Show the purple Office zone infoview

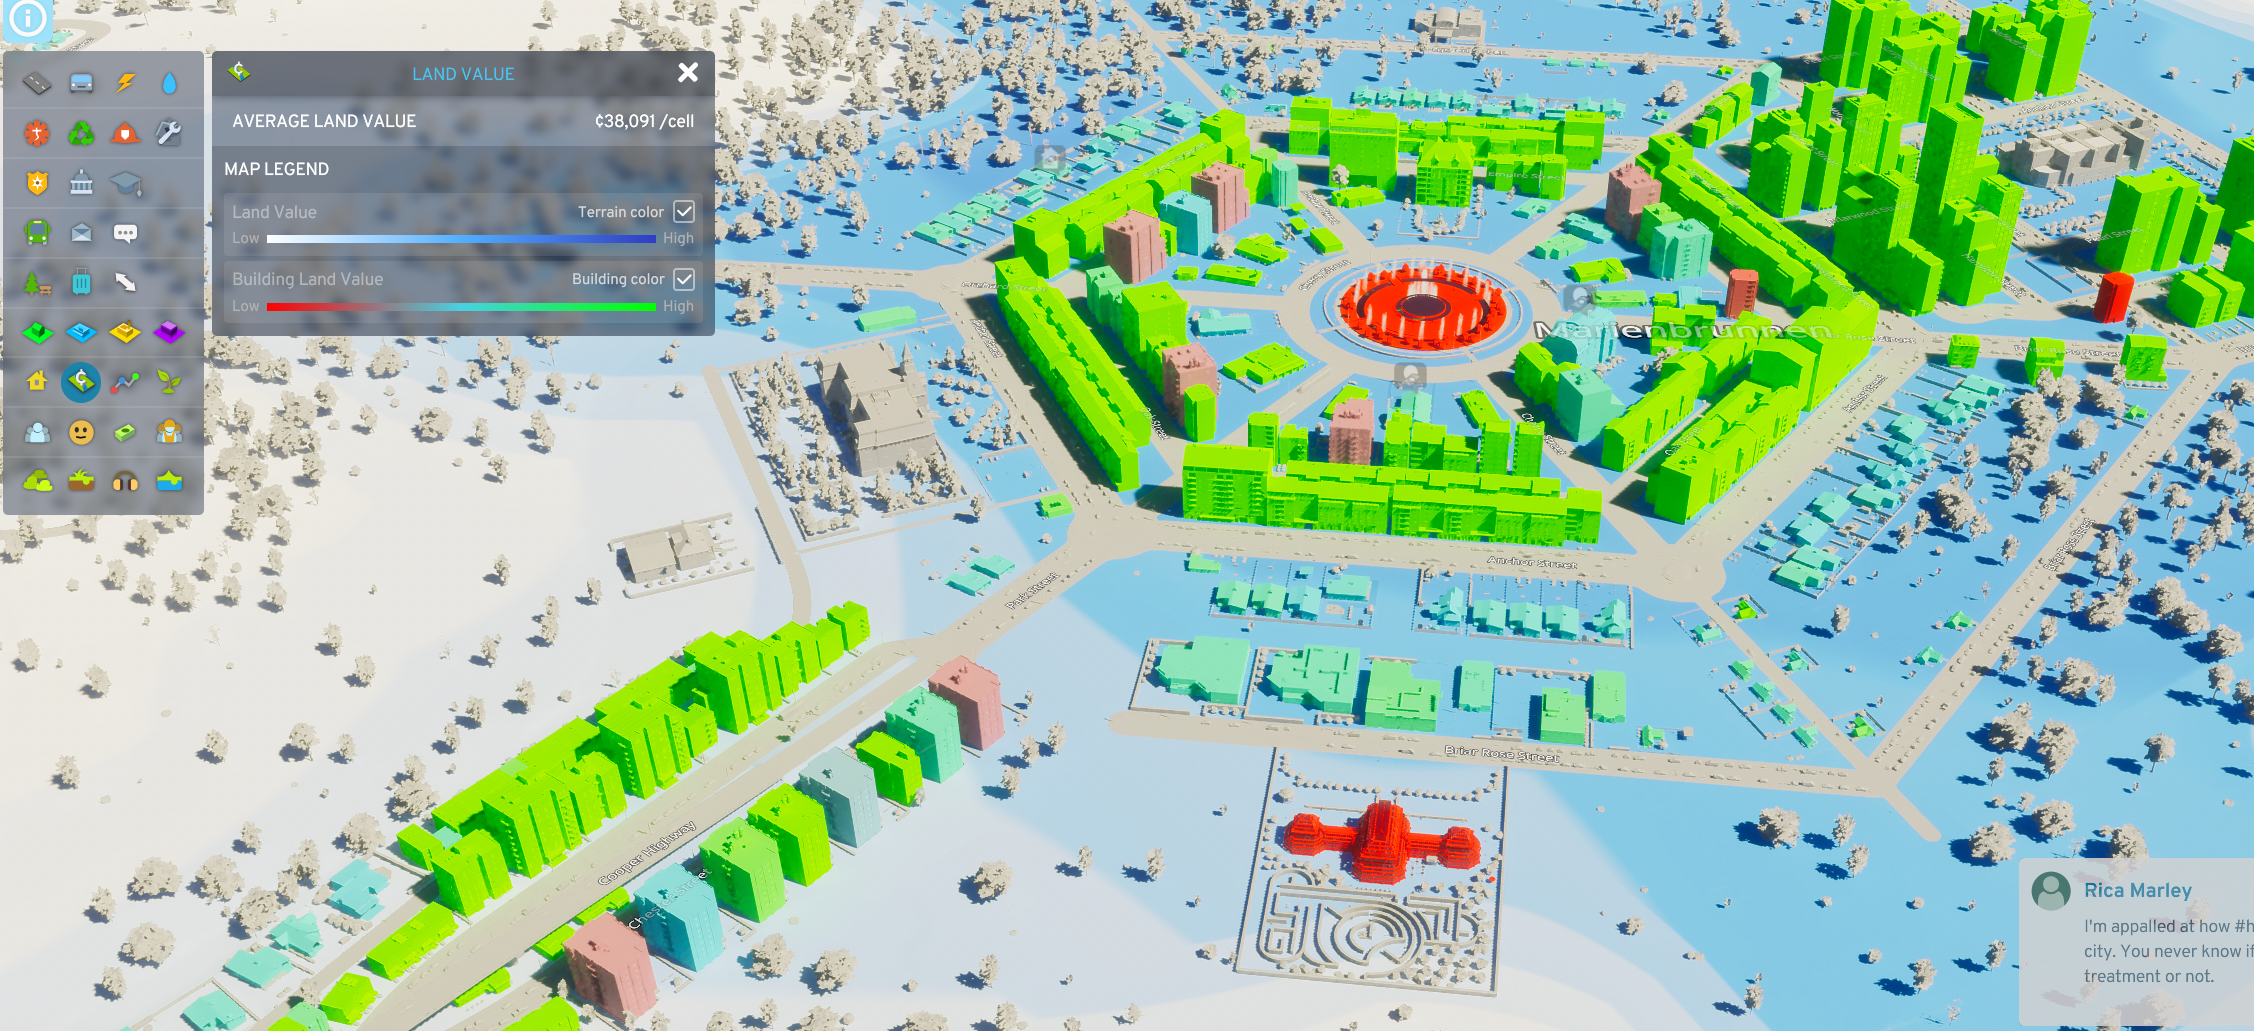pyautogui.click(x=169, y=332)
